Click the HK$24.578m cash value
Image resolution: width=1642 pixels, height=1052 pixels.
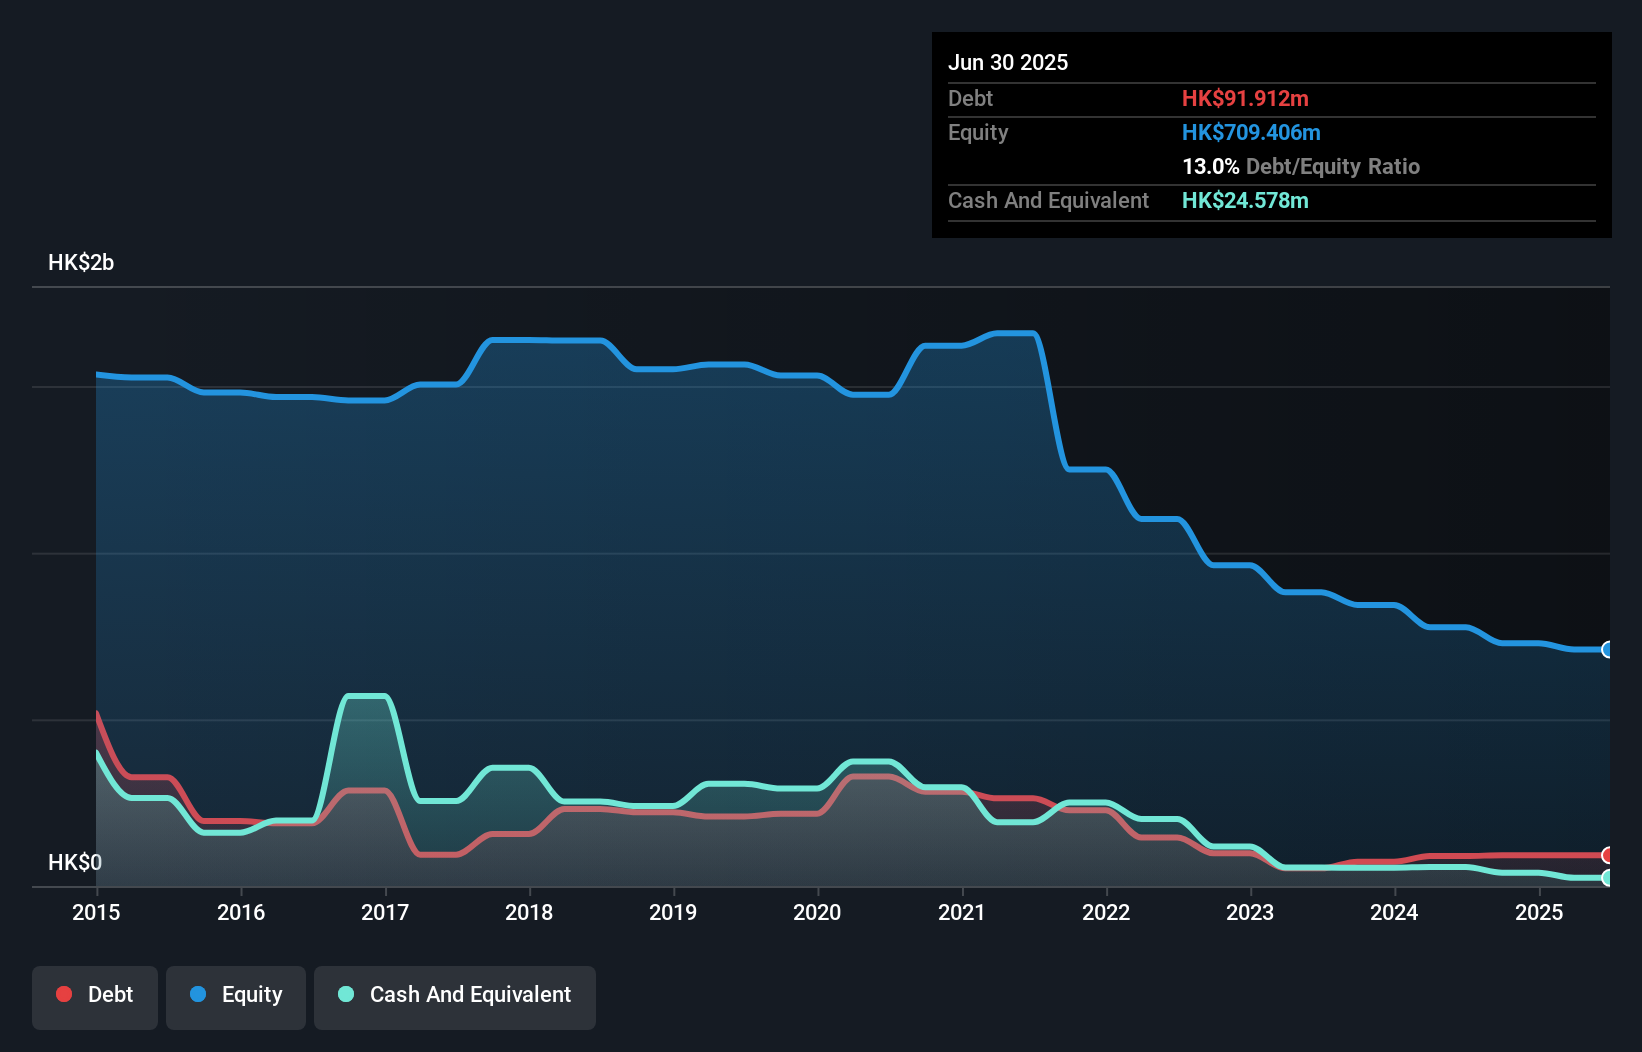[x=1245, y=201]
